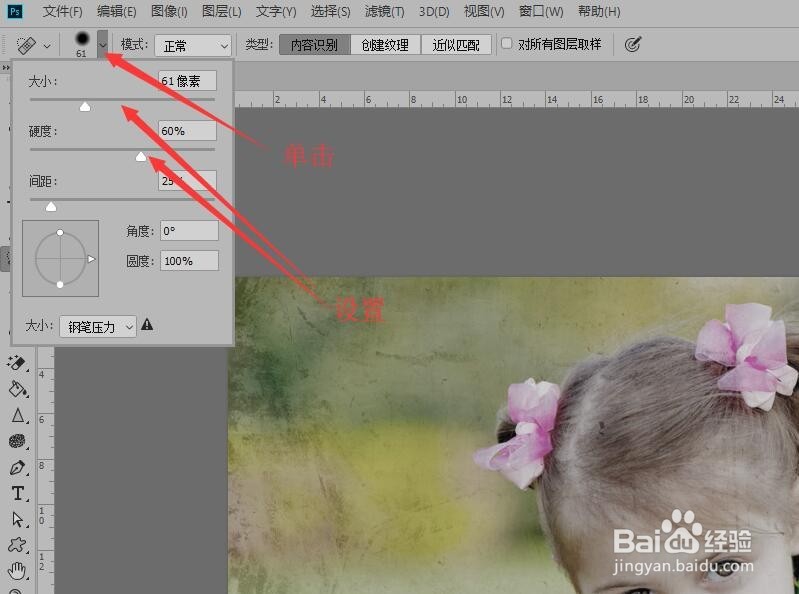Viewport: 799px width, 594px height.
Task: Click the 硬度 hardness value field
Action: point(188,130)
